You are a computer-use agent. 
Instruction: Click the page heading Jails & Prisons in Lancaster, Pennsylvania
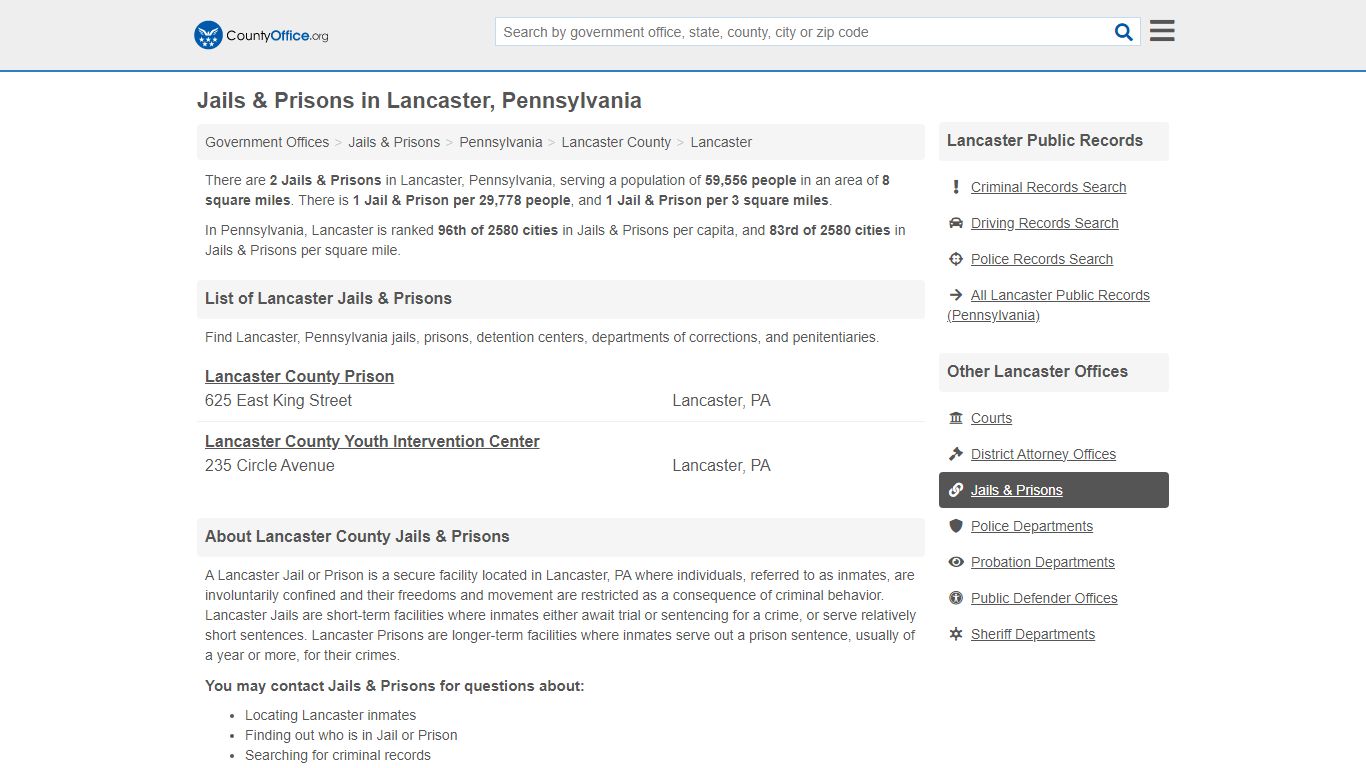click(419, 101)
